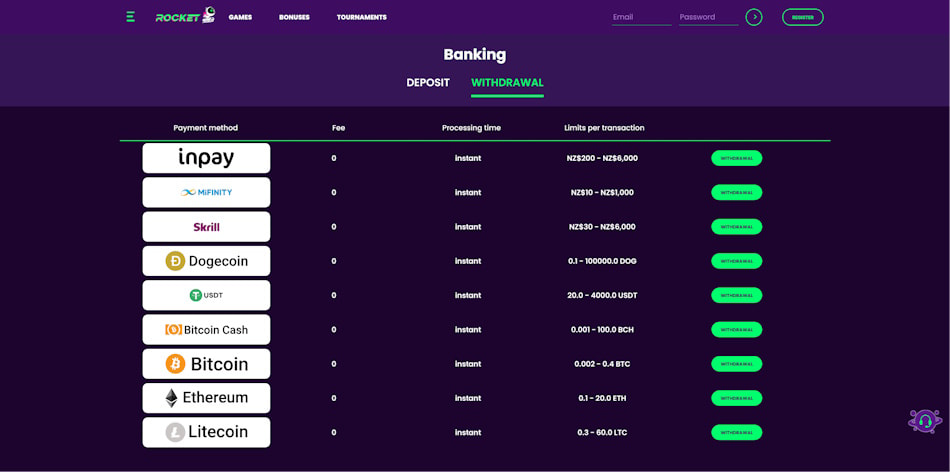This screenshot has height=472, width=950.
Task: Click Withdrawal button for MiFinity
Action: point(737,192)
